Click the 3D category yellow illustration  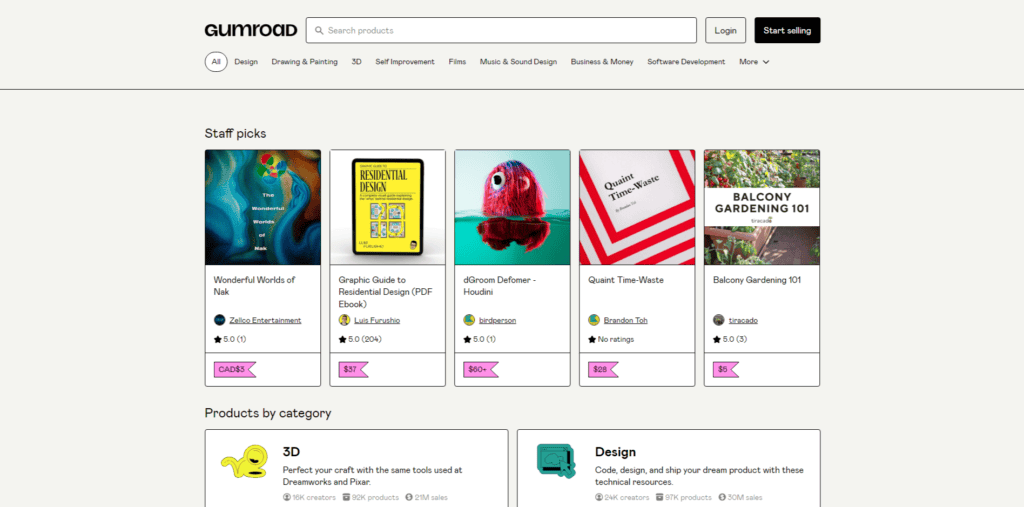tap(245, 463)
